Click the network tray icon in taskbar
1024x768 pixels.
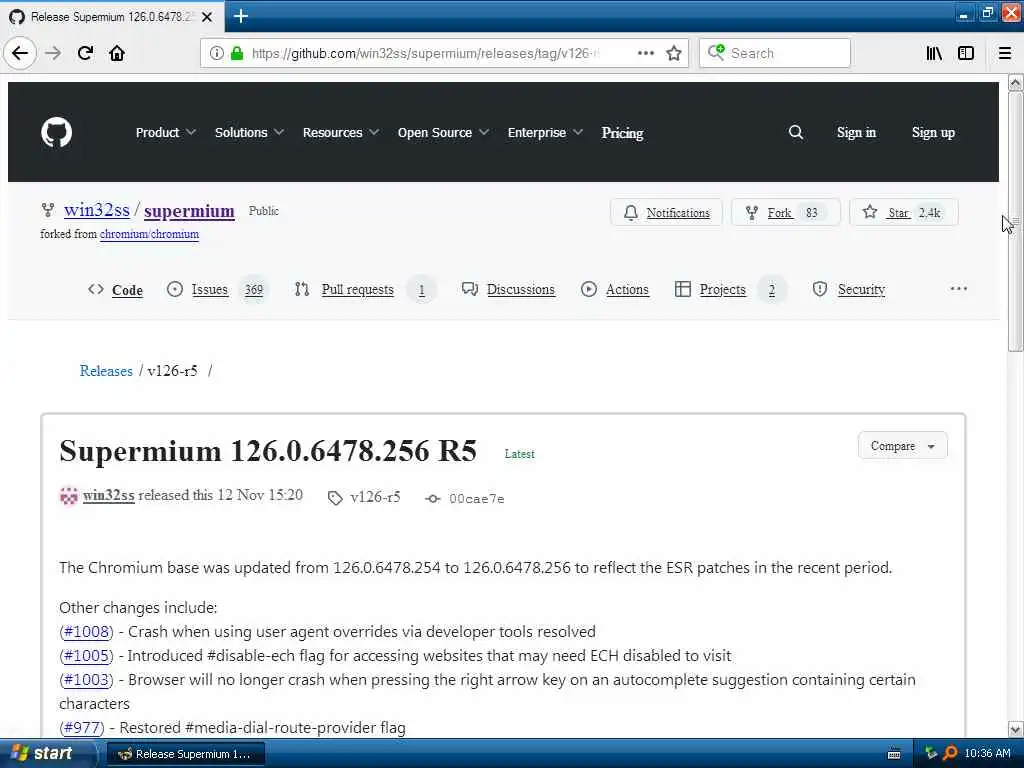coord(931,754)
